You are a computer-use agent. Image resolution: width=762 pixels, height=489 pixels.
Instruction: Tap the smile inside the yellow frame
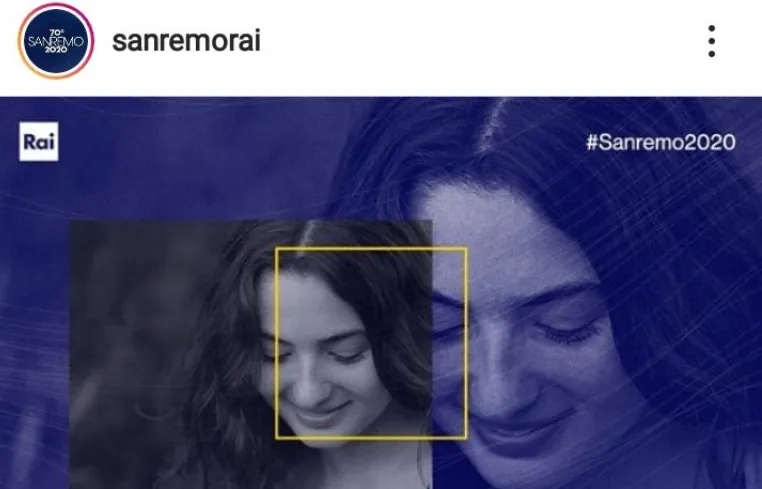[323, 413]
